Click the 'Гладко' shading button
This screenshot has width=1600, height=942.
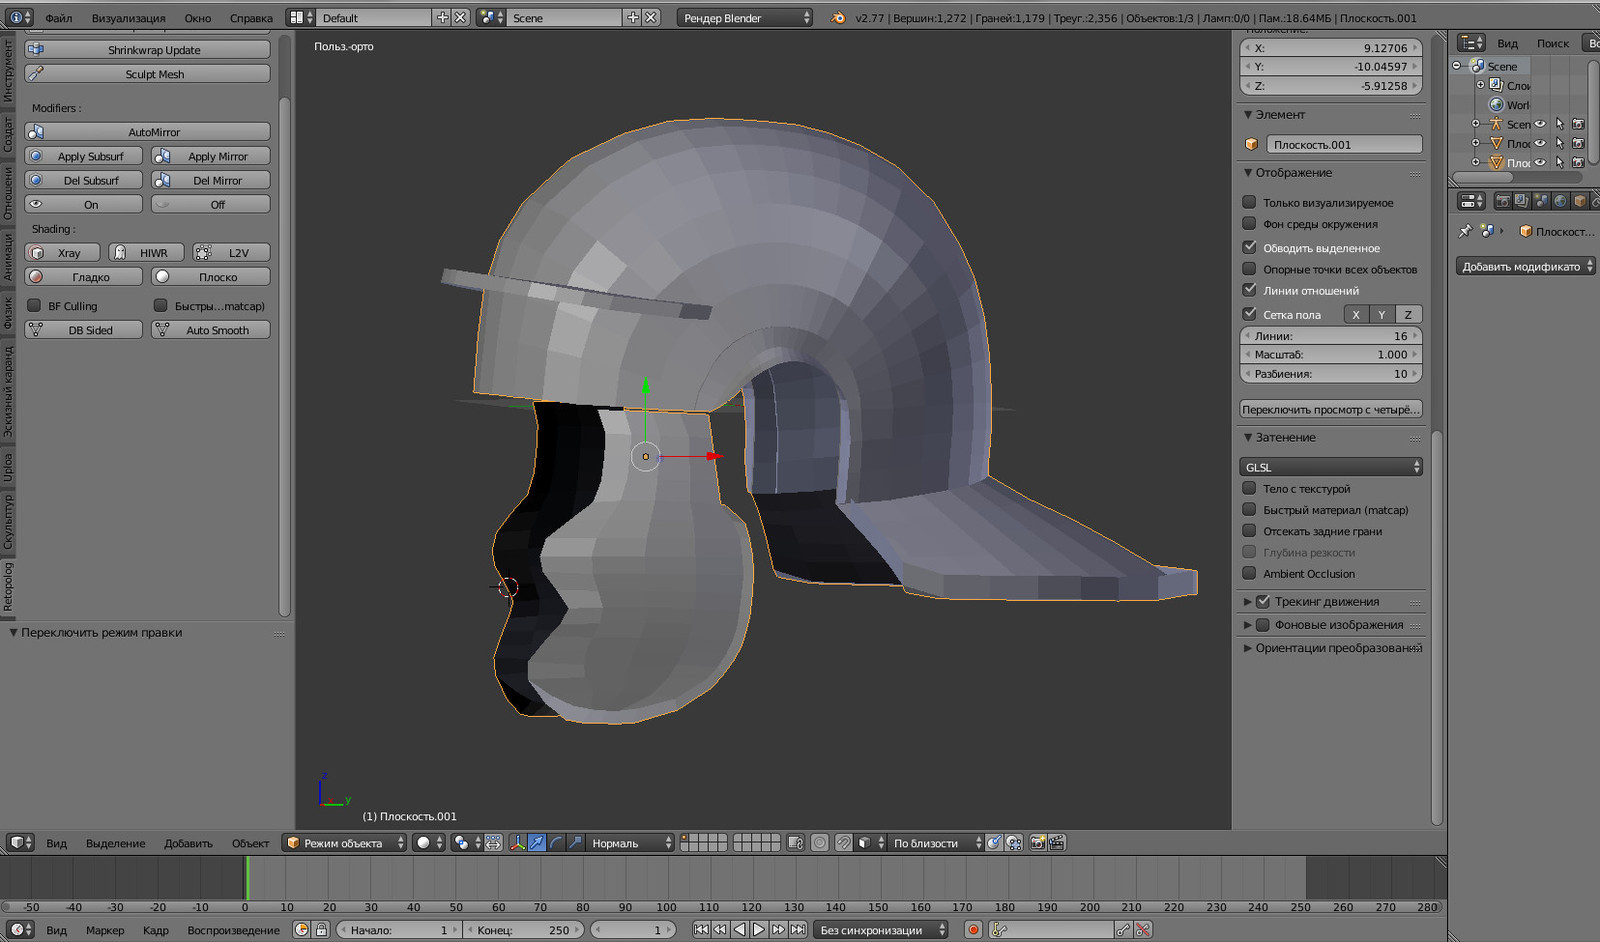click(x=83, y=277)
